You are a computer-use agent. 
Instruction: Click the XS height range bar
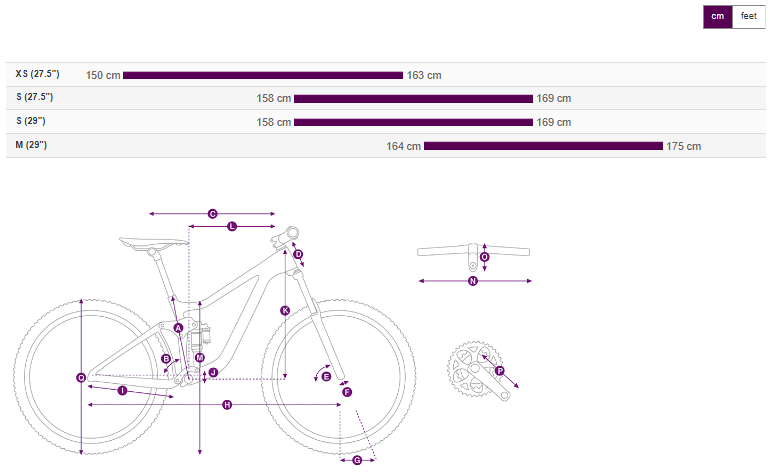click(263, 75)
